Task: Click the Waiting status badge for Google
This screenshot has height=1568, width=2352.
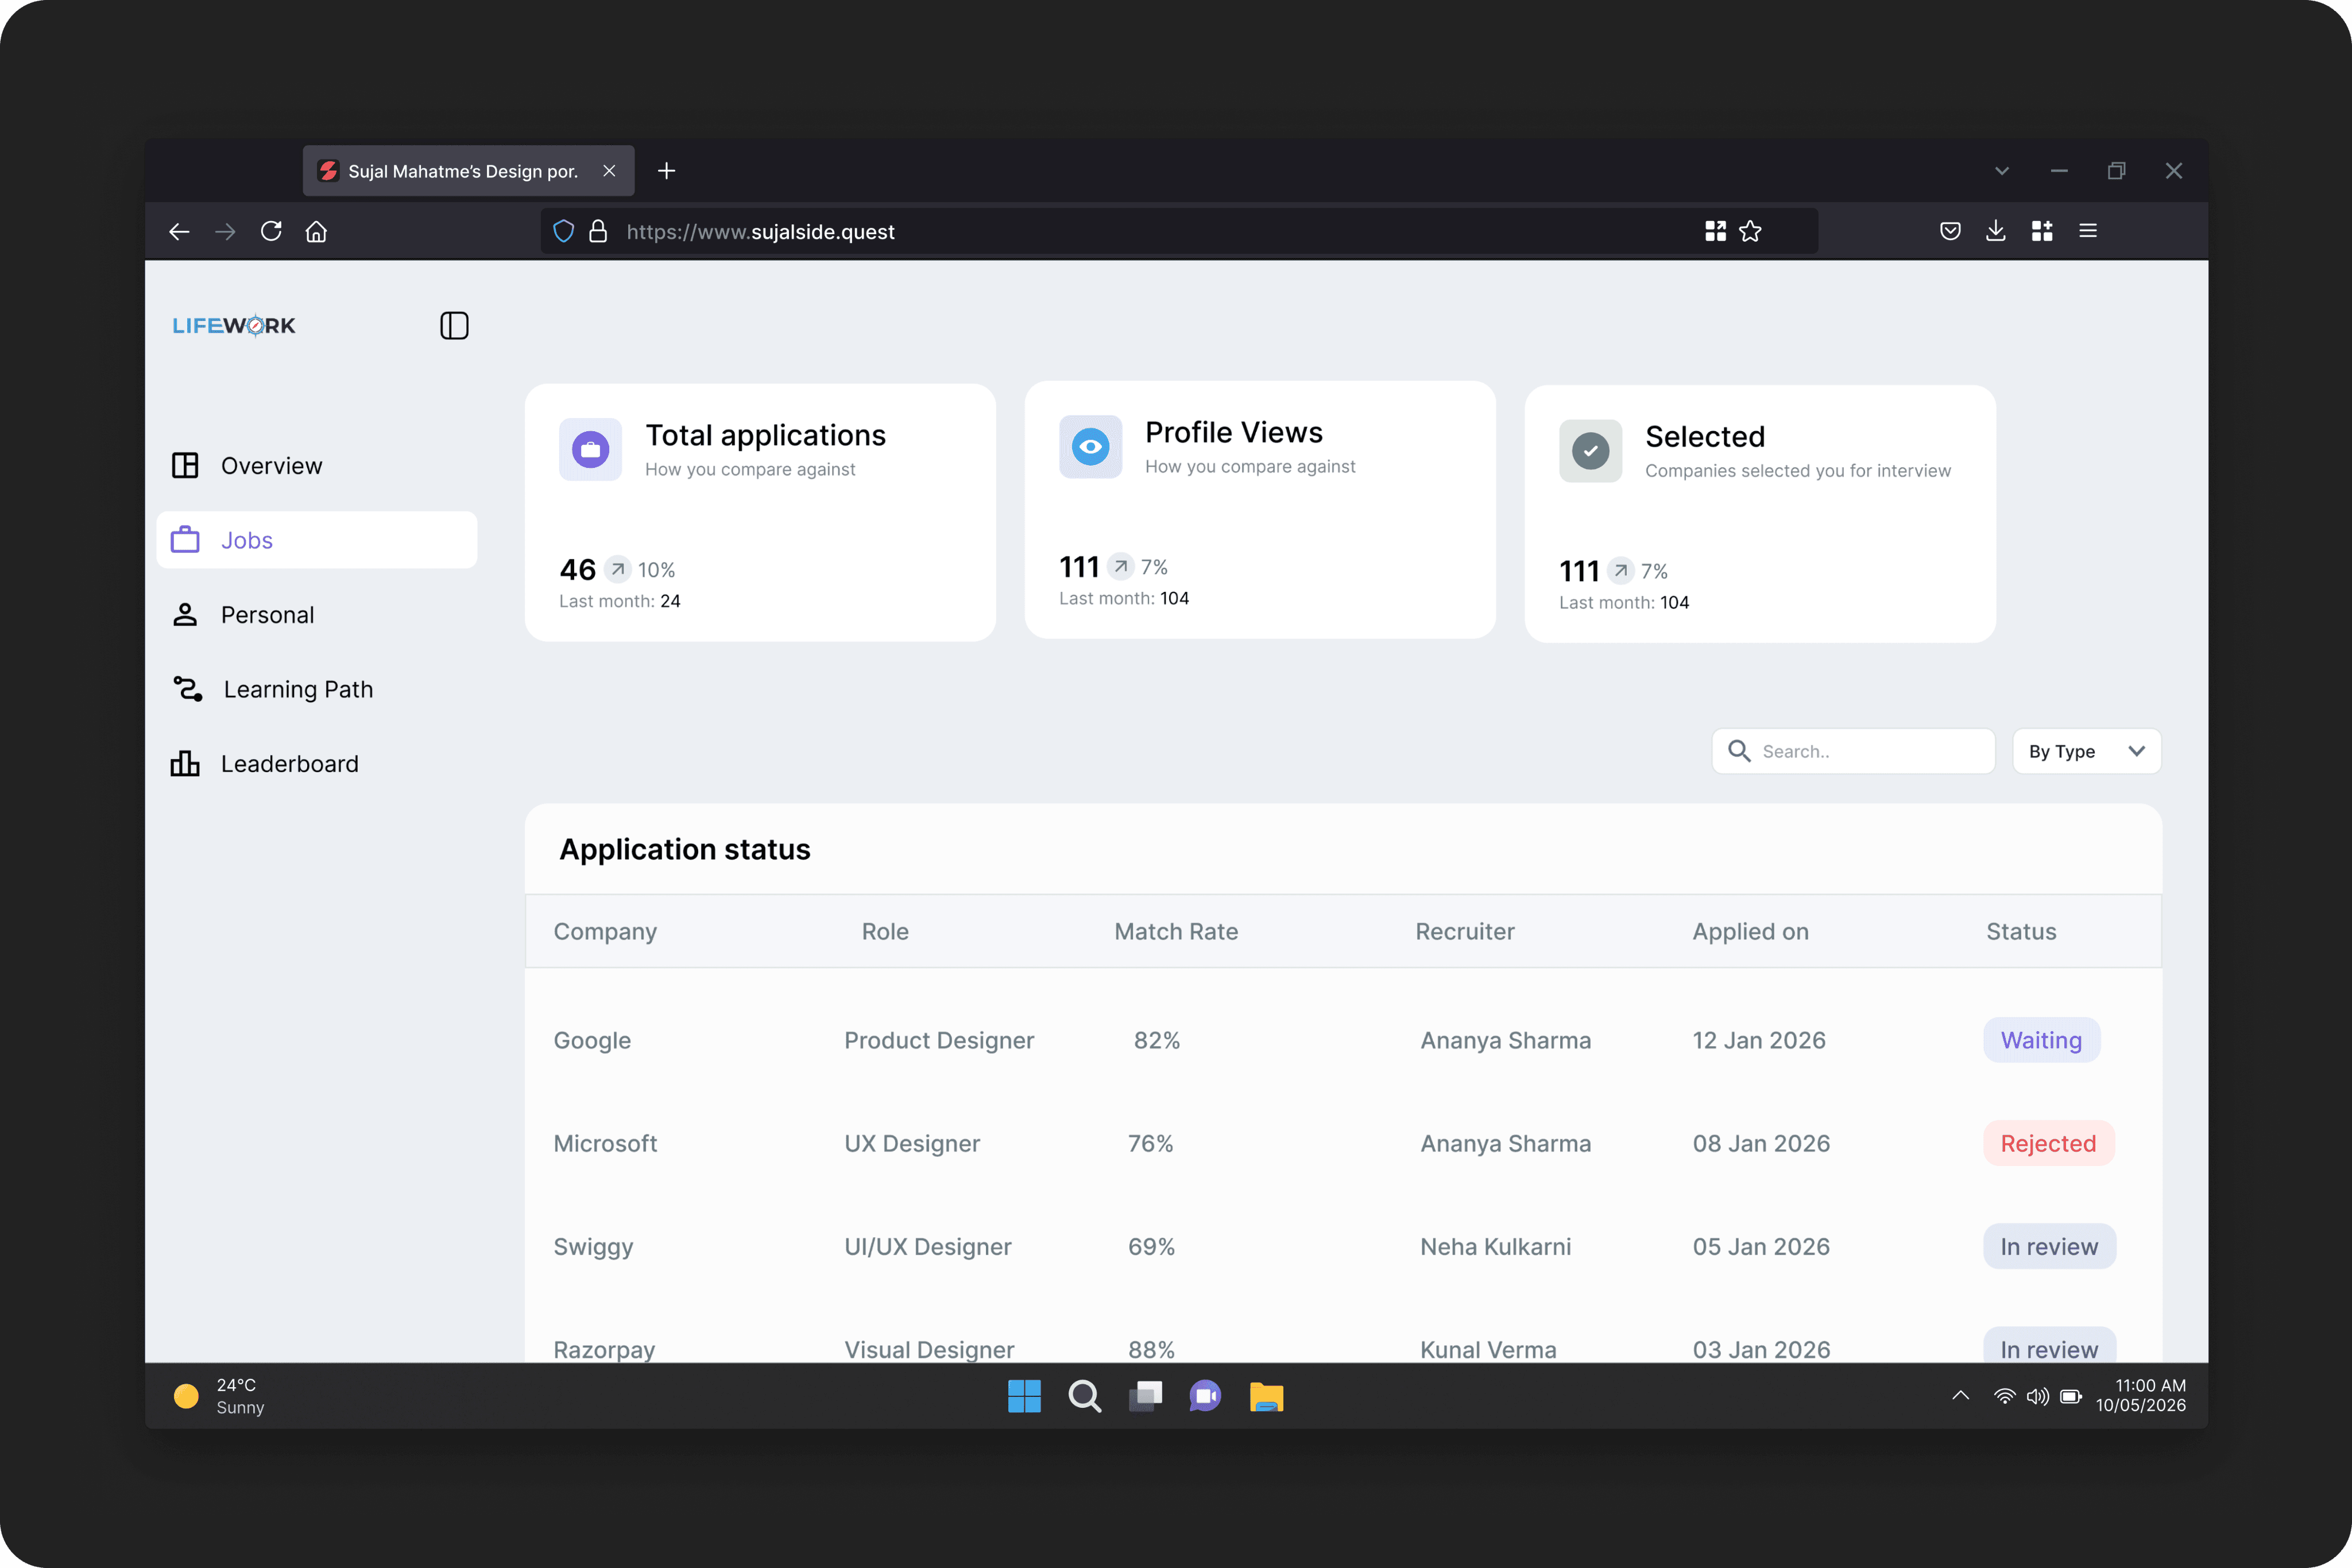Action: click(x=2041, y=1040)
